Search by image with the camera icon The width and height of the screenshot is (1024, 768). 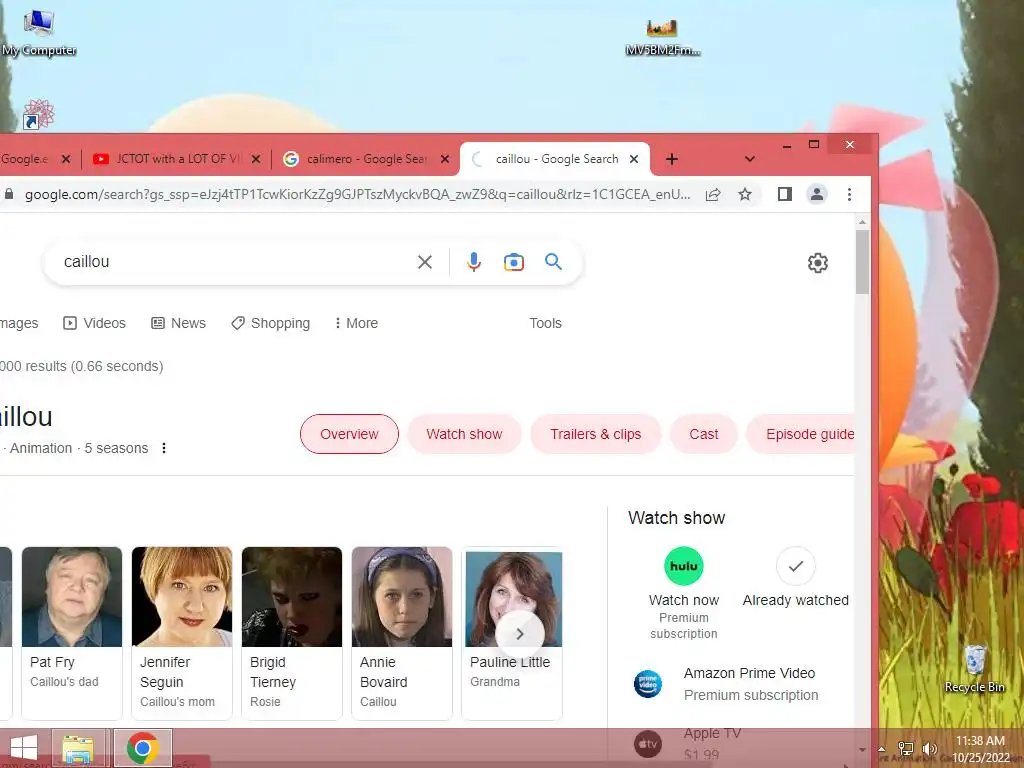tap(513, 262)
